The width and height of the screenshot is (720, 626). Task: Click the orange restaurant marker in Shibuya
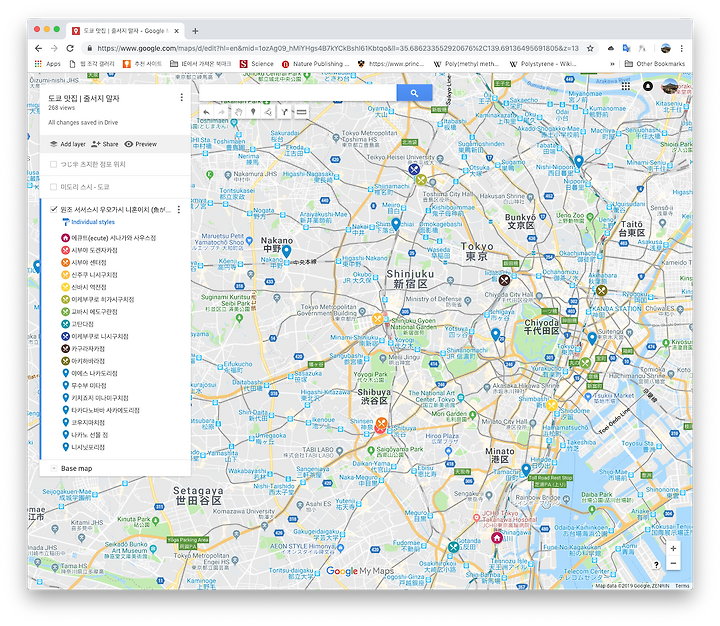(x=381, y=423)
